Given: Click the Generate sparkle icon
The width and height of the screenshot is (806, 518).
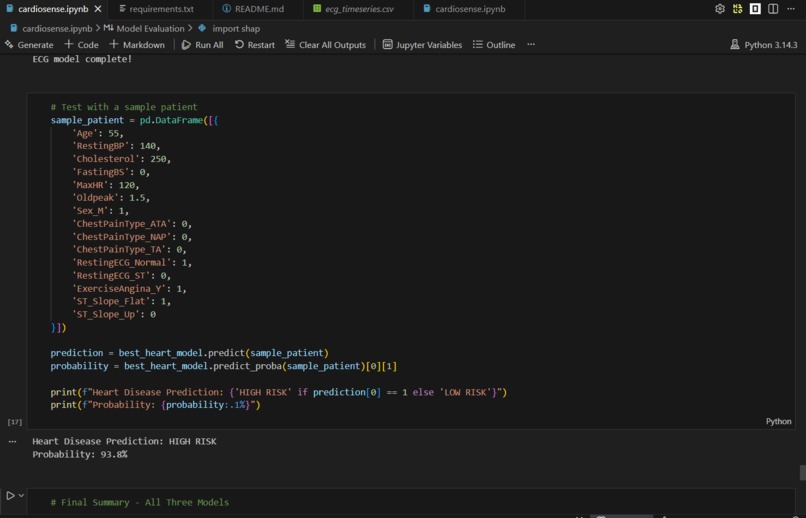Looking at the screenshot, I should (9, 45).
